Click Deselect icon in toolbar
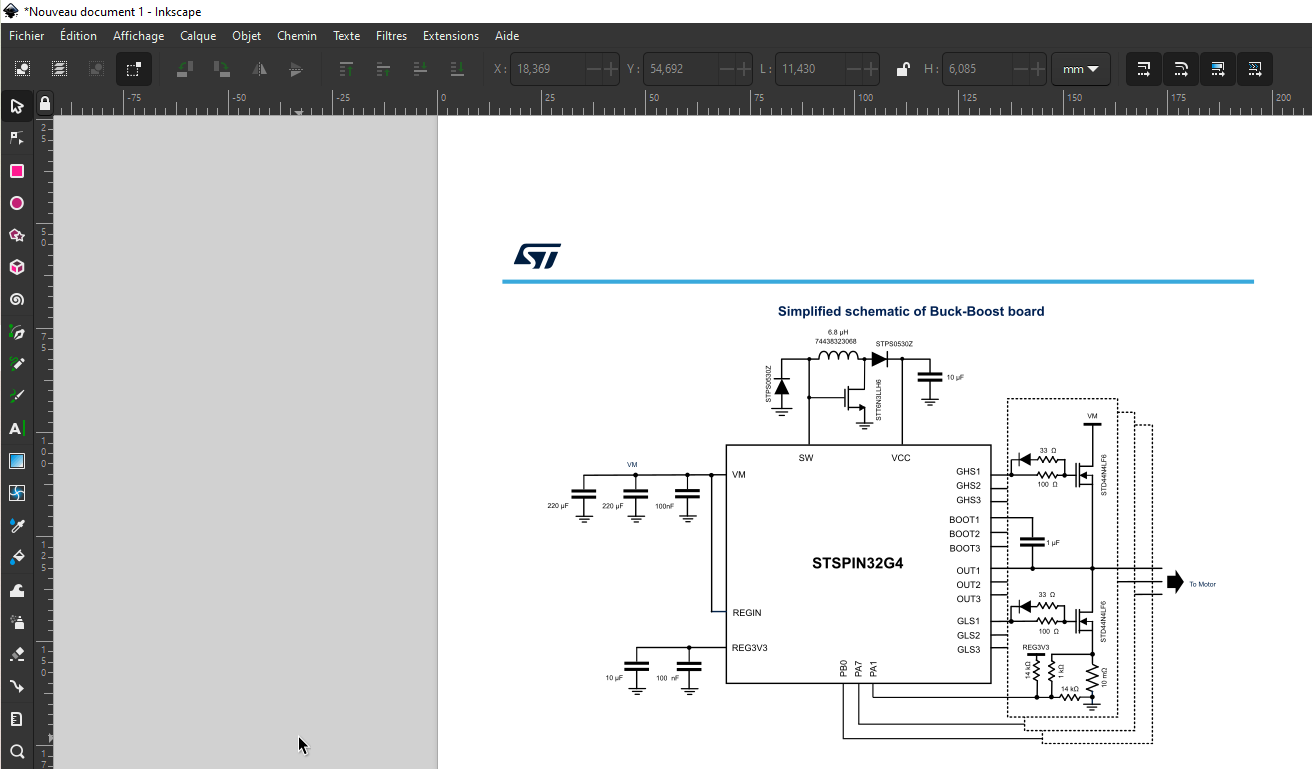The width and height of the screenshot is (1312, 769). tap(96, 69)
